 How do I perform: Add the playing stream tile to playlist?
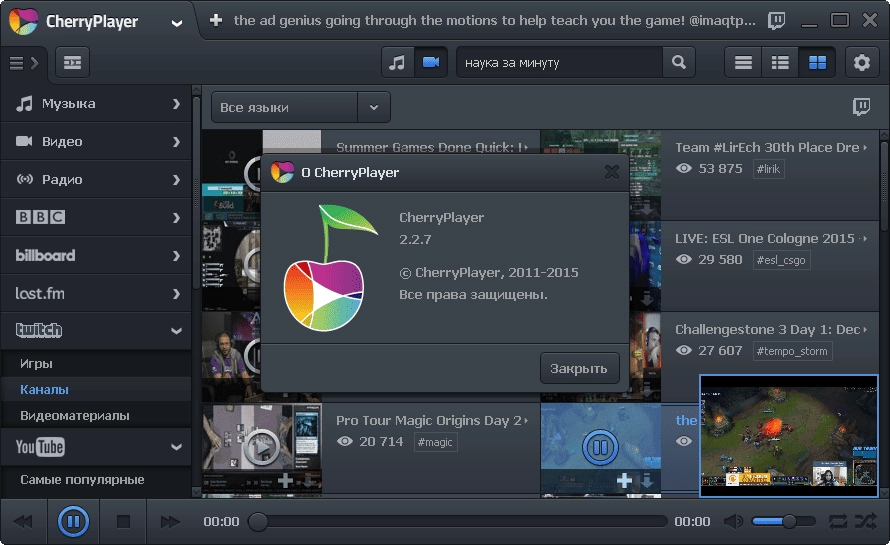click(x=624, y=481)
